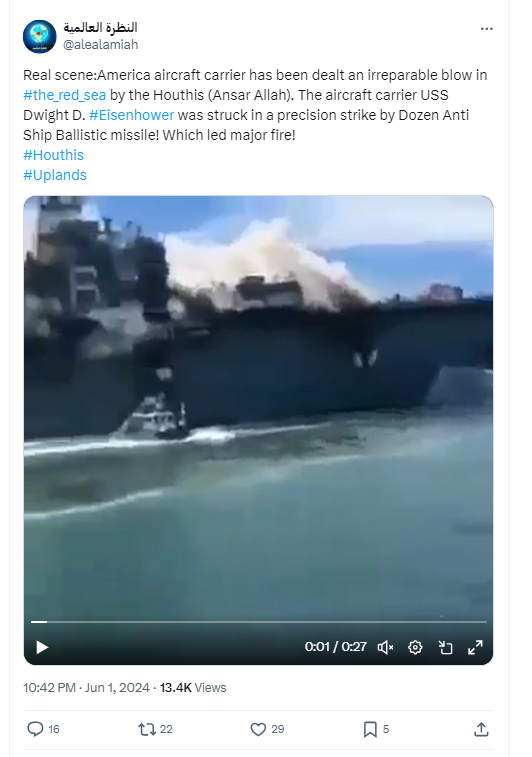
Task: Open video settings gear
Action: [x=415, y=647]
